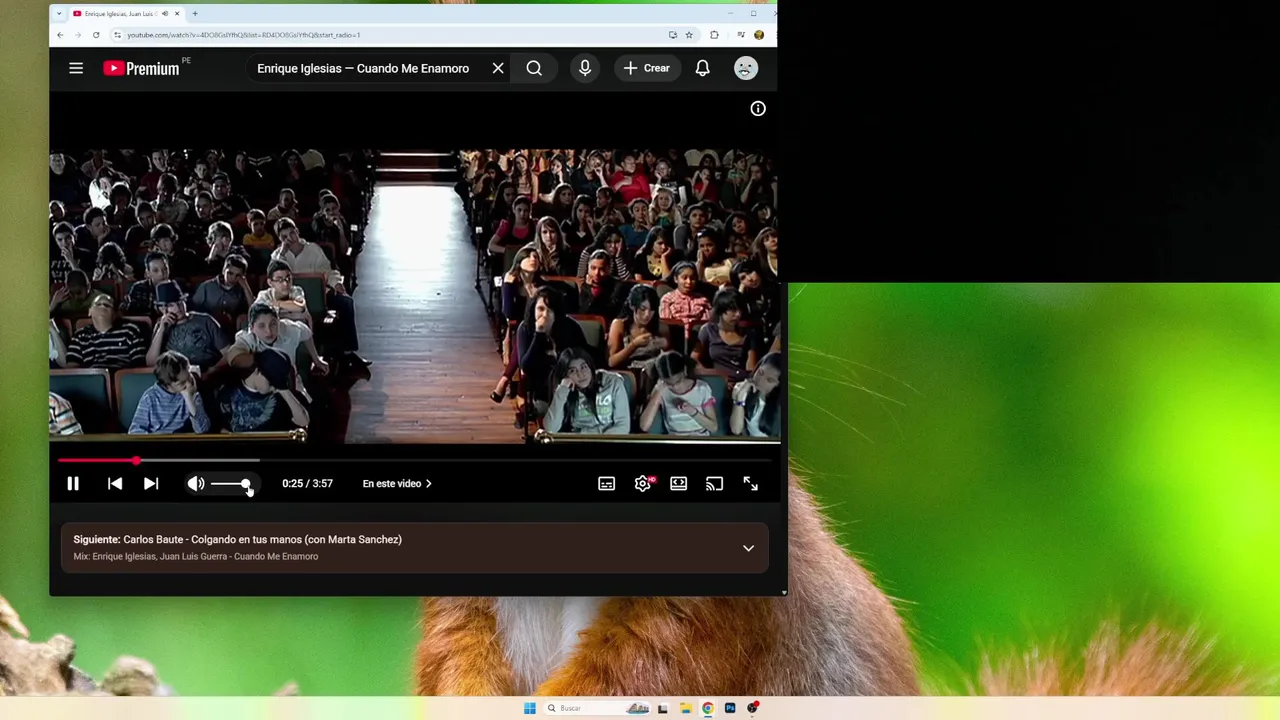Cast video to a TV
Image resolution: width=1280 pixels, height=720 pixels.
tap(714, 484)
